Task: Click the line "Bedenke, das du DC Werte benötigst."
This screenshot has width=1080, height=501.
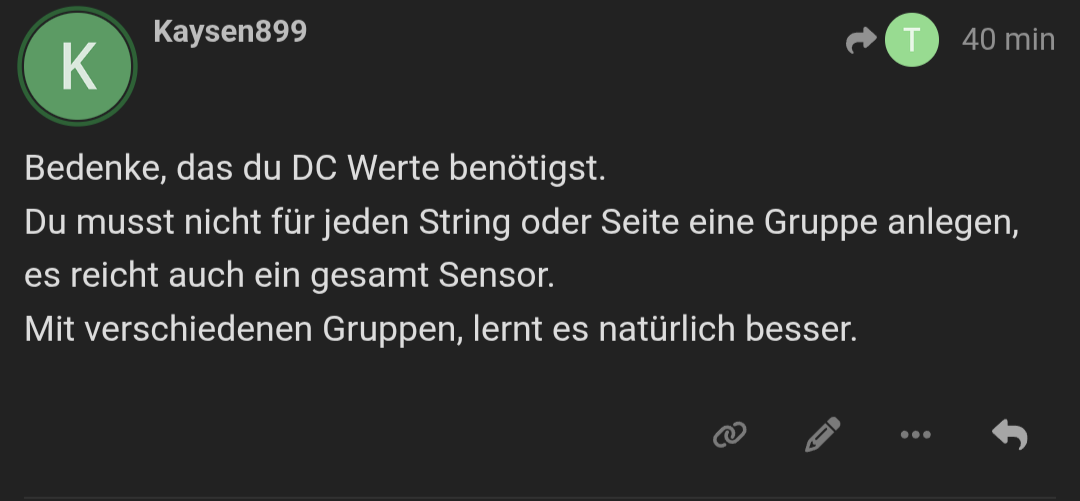Action: click(x=315, y=168)
